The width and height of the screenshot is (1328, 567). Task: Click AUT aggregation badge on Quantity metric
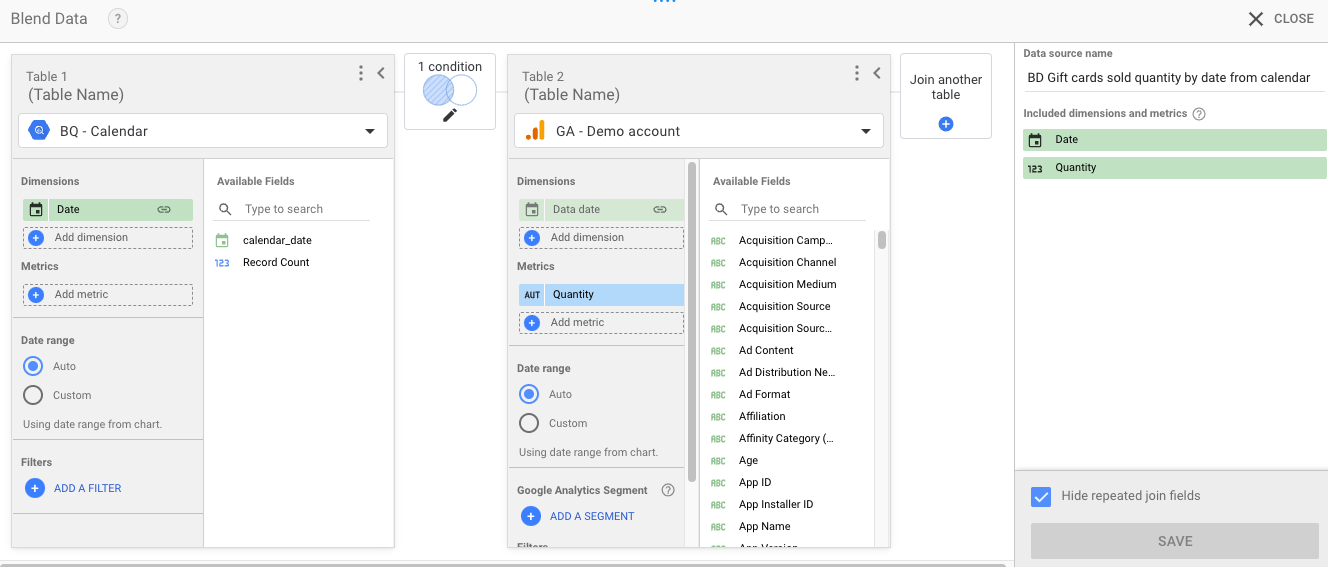pyautogui.click(x=532, y=295)
